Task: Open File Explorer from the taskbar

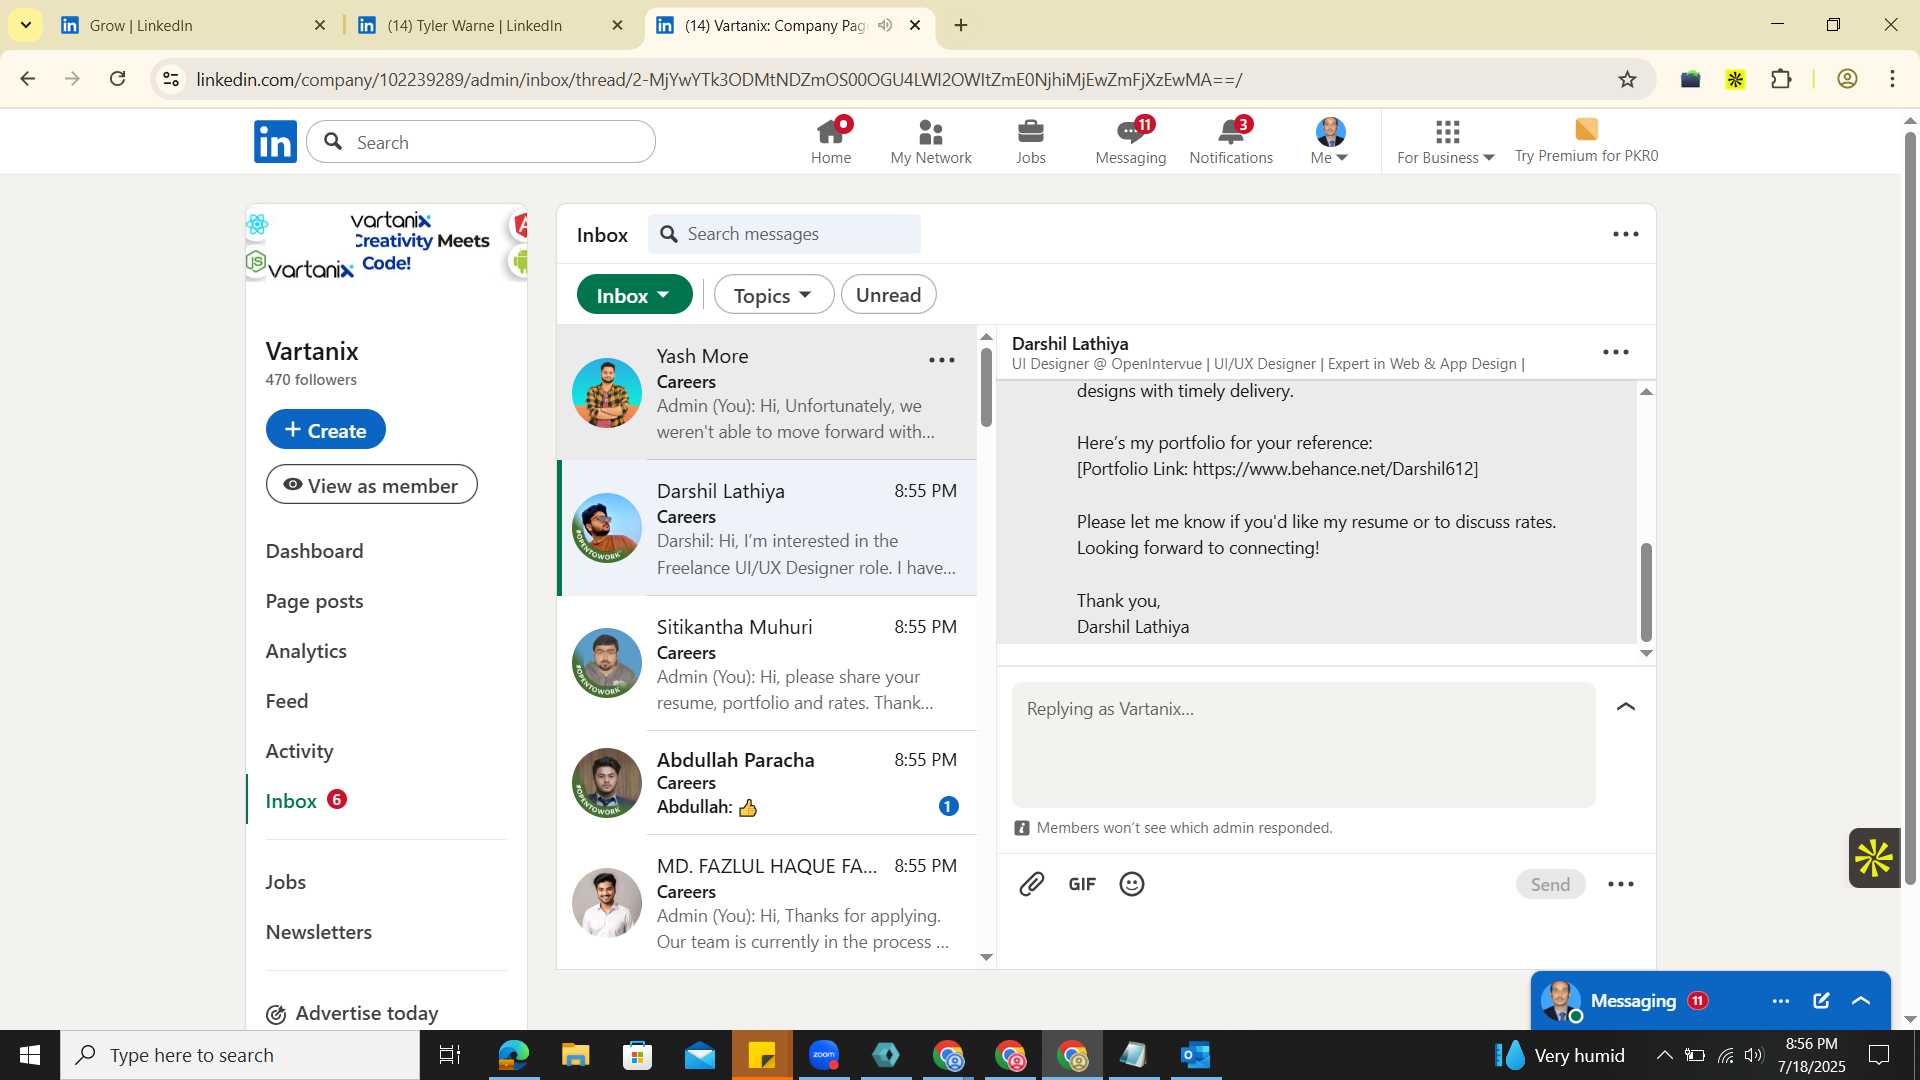Action: click(x=575, y=1055)
